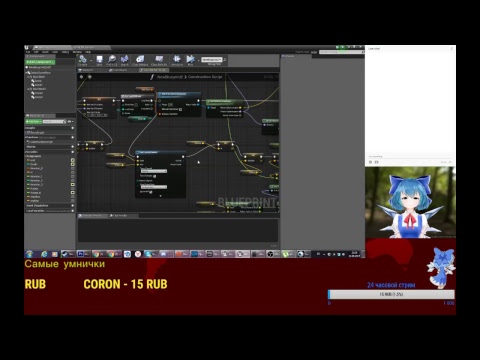The image size is (480, 360).
Task: Open the first dropdown on the trace node
Action: click(x=154, y=171)
